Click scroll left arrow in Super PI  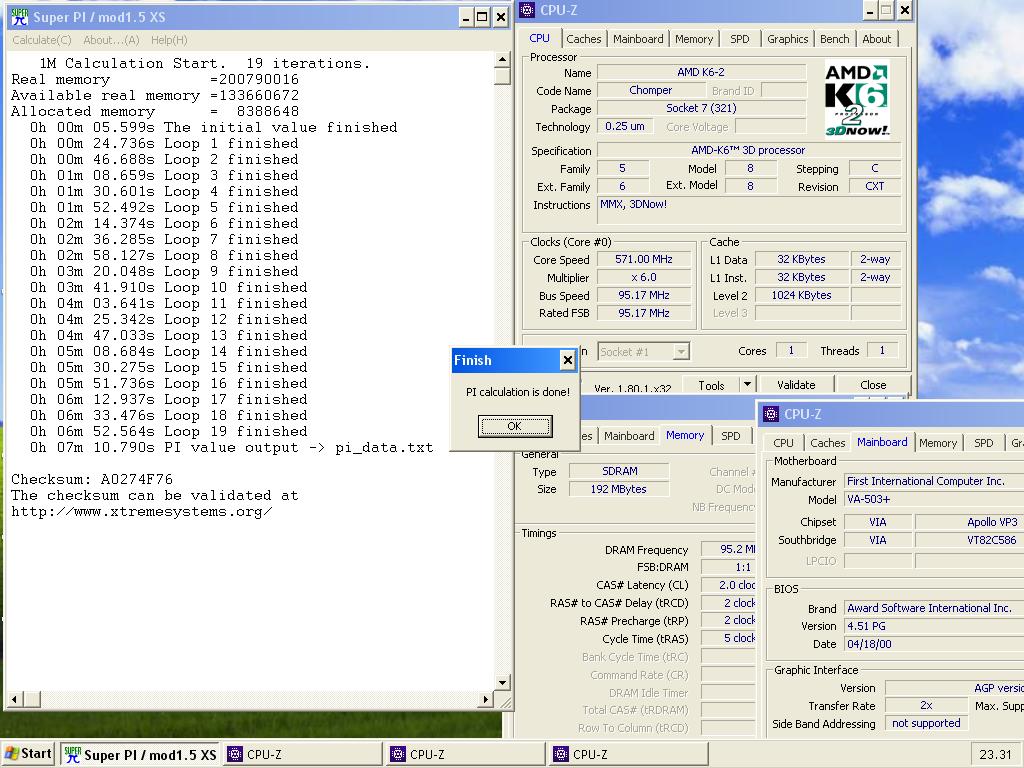click(14, 699)
